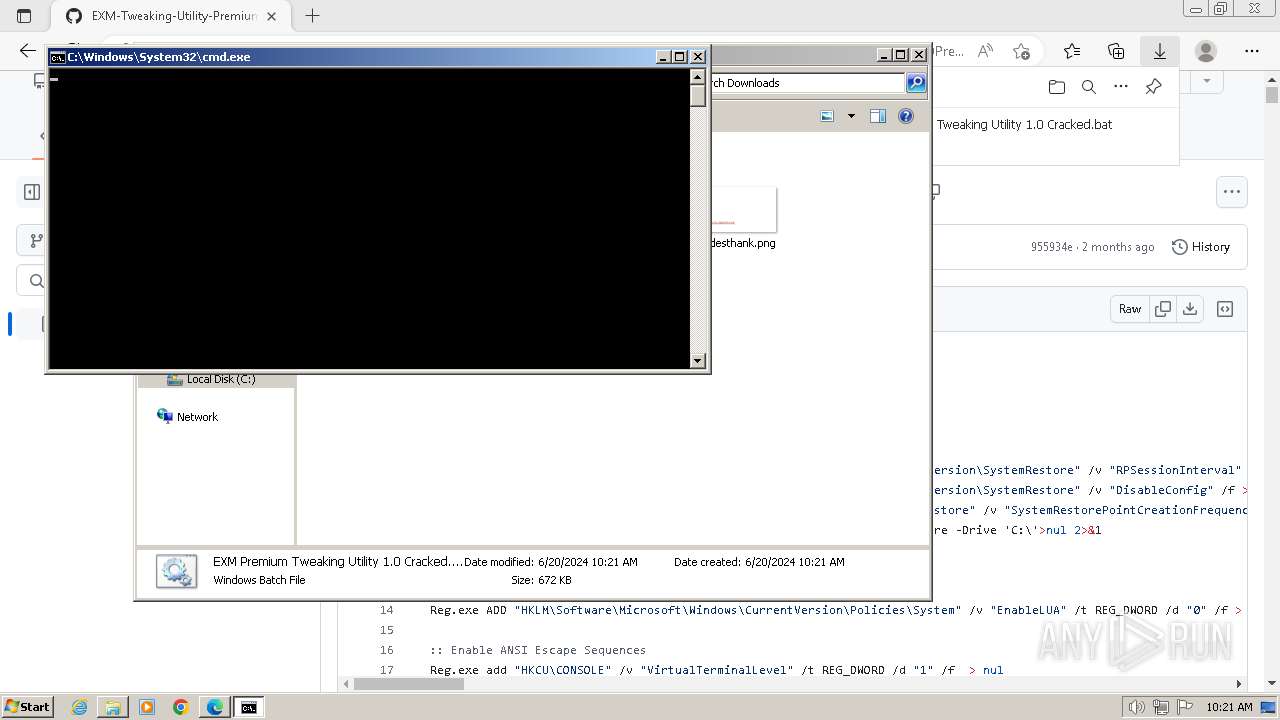Expand dropdown arrow right of Downloads panel
The image size is (1280, 720).
coord(1207,80)
